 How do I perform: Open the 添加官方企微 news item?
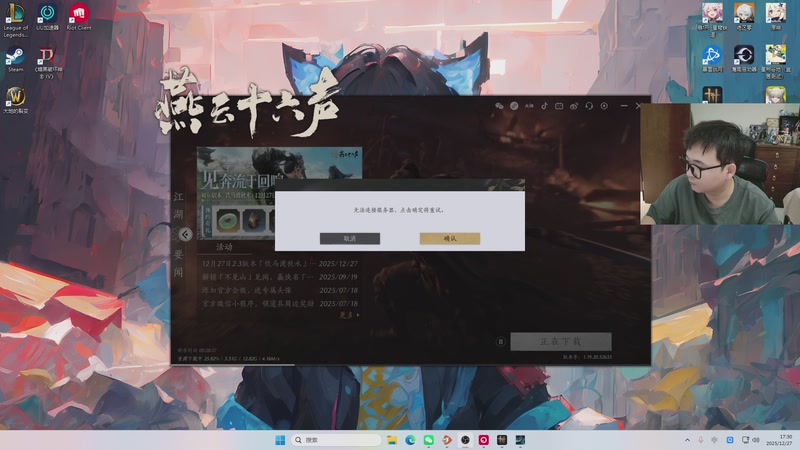tap(280, 290)
